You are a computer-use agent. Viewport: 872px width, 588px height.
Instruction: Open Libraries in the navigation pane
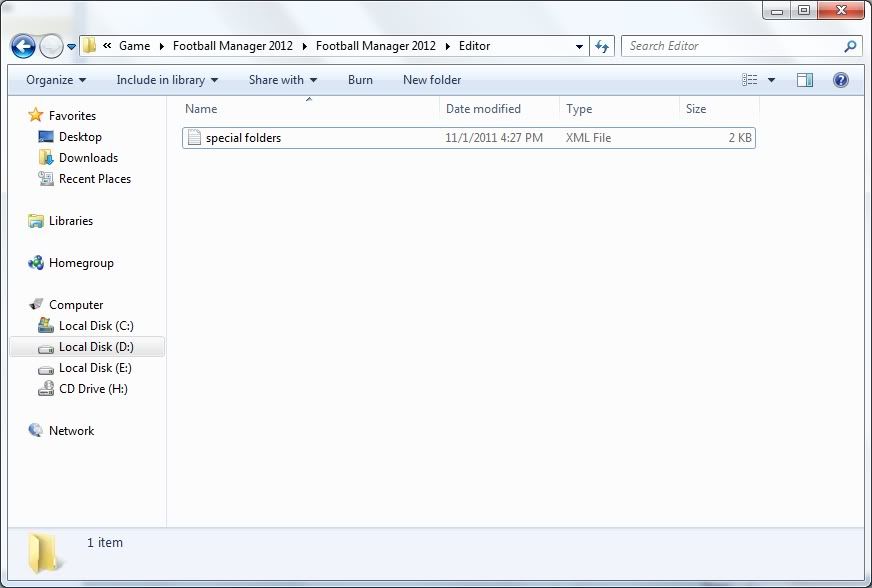click(x=71, y=221)
